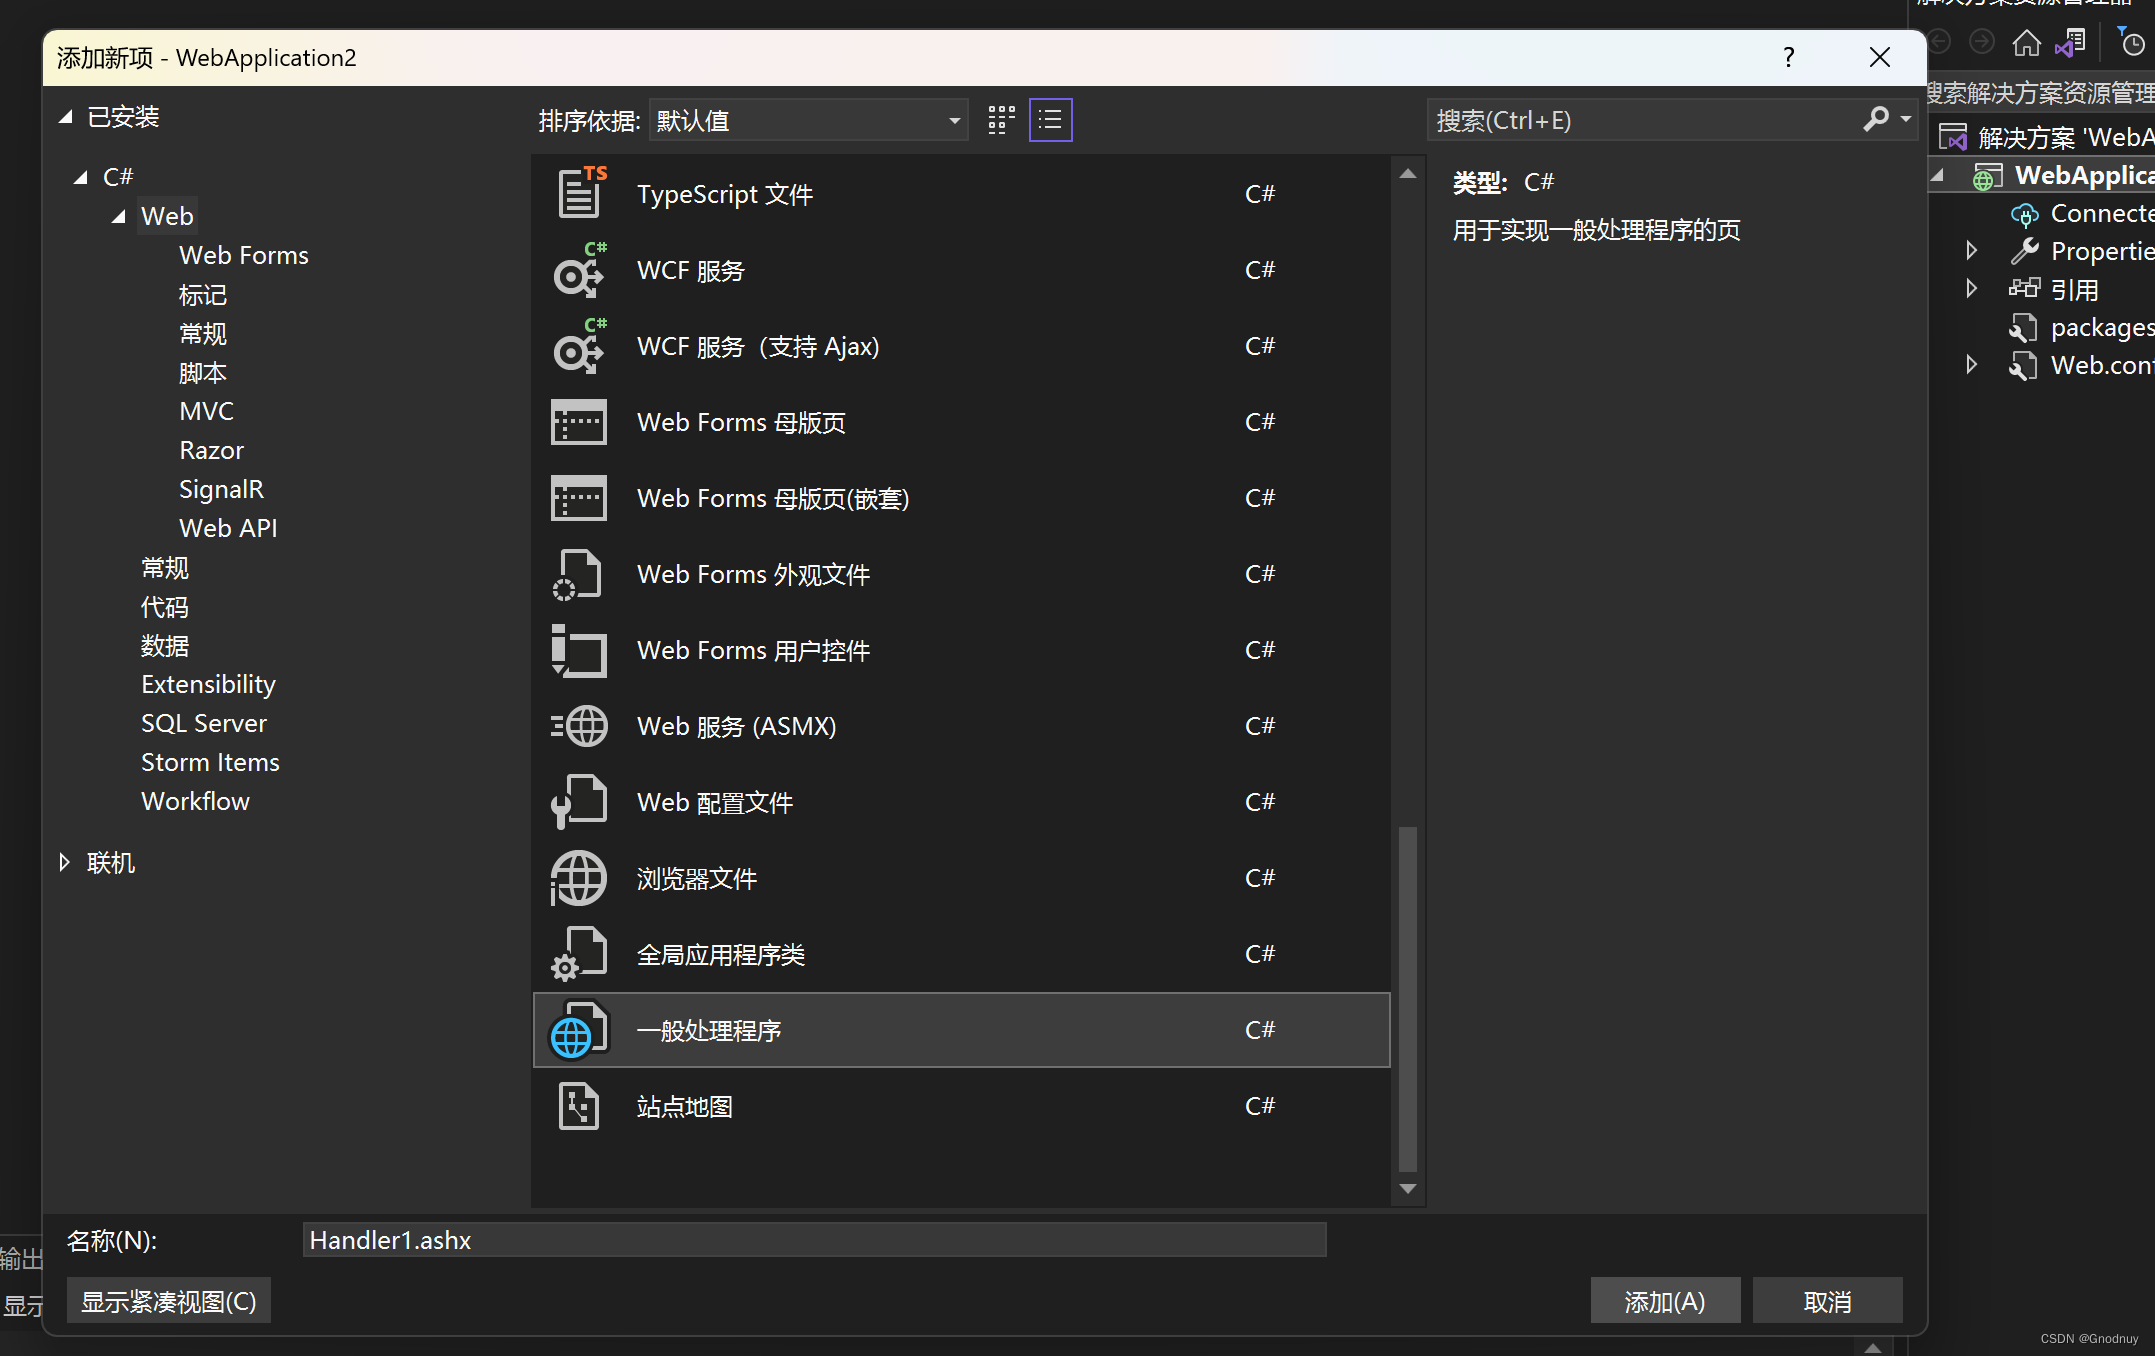
Task: Click the 显示紧凑视图(C) button
Action: coord(168,1300)
